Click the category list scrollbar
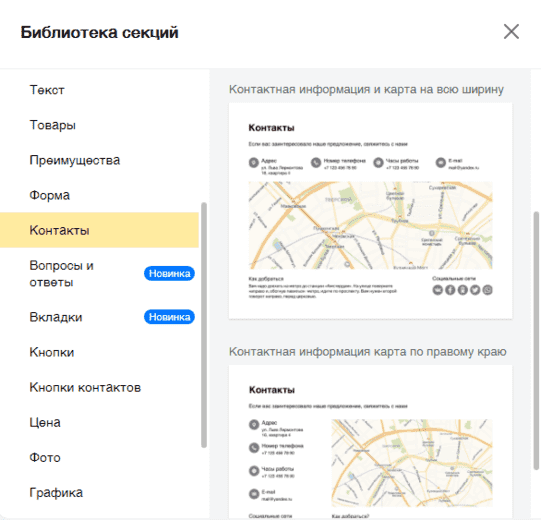 pos(204,325)
